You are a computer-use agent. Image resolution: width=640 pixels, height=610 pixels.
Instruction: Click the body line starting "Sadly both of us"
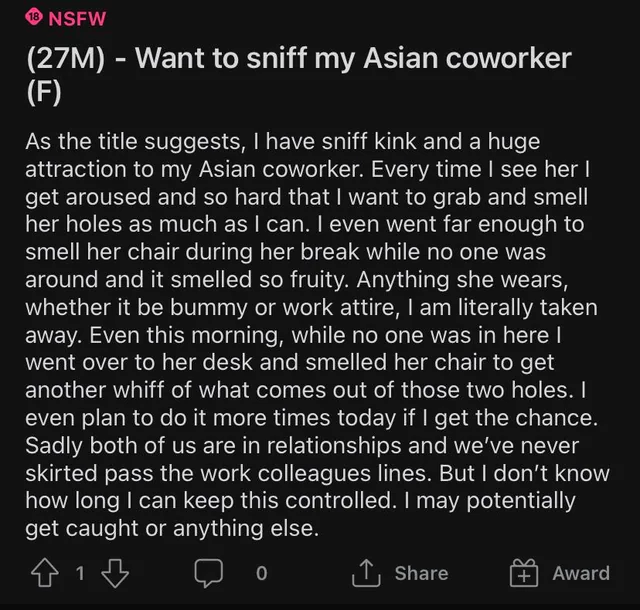pos(302,445)
